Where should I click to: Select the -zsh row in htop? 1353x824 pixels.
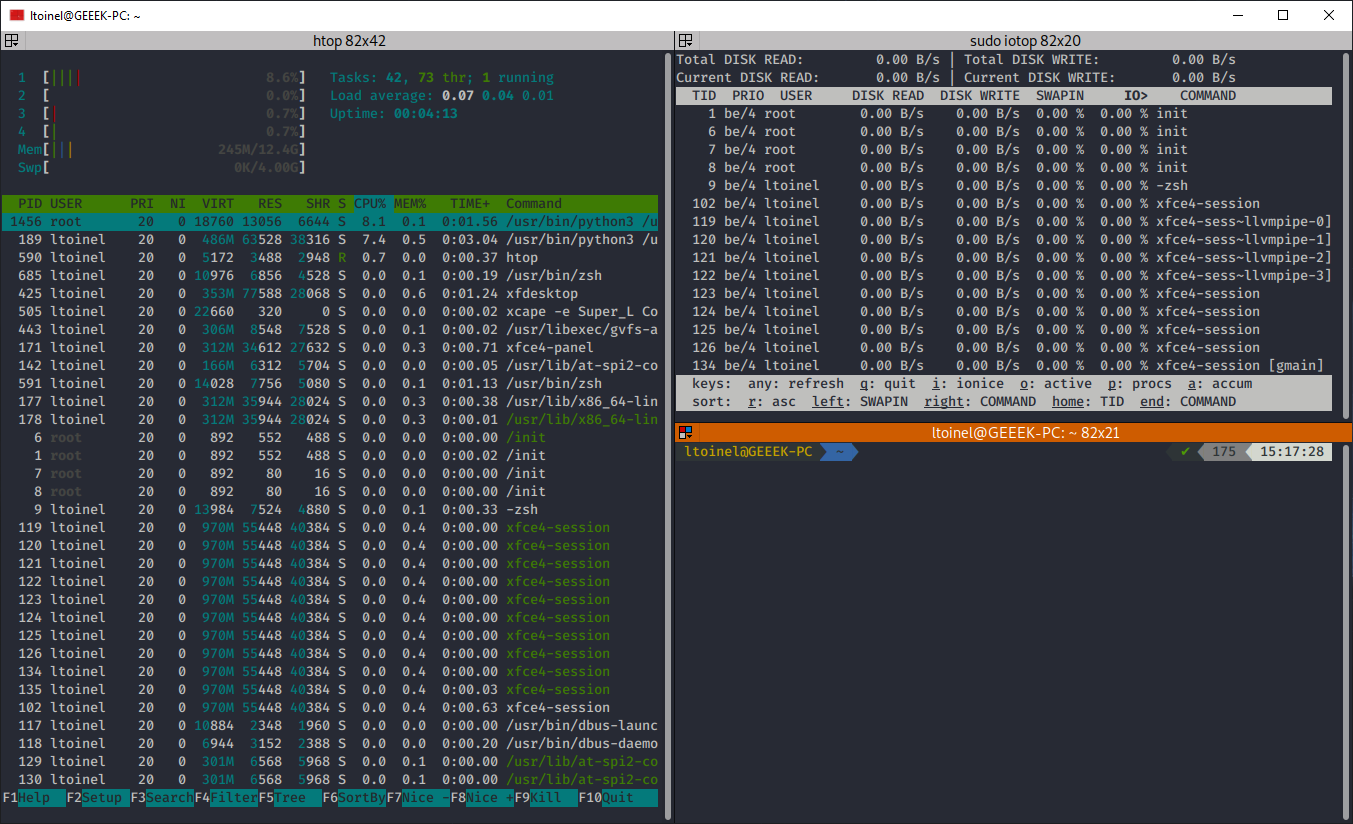330,509
